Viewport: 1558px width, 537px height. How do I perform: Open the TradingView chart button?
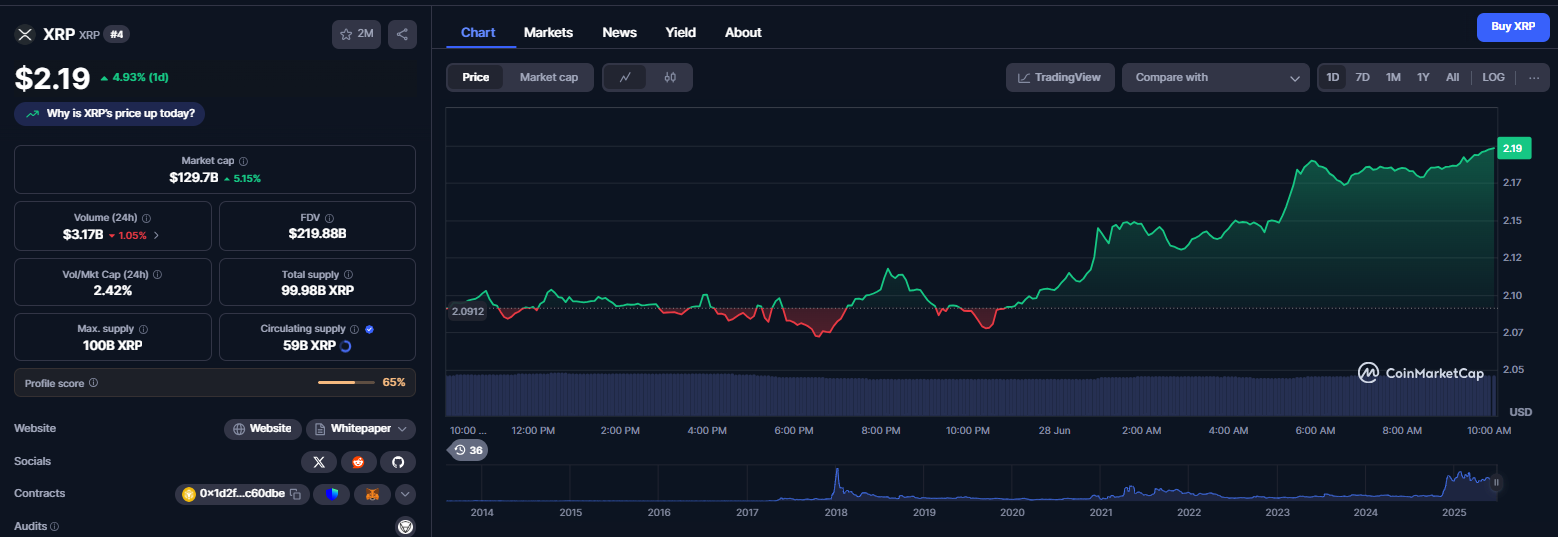click(1060, 77)
